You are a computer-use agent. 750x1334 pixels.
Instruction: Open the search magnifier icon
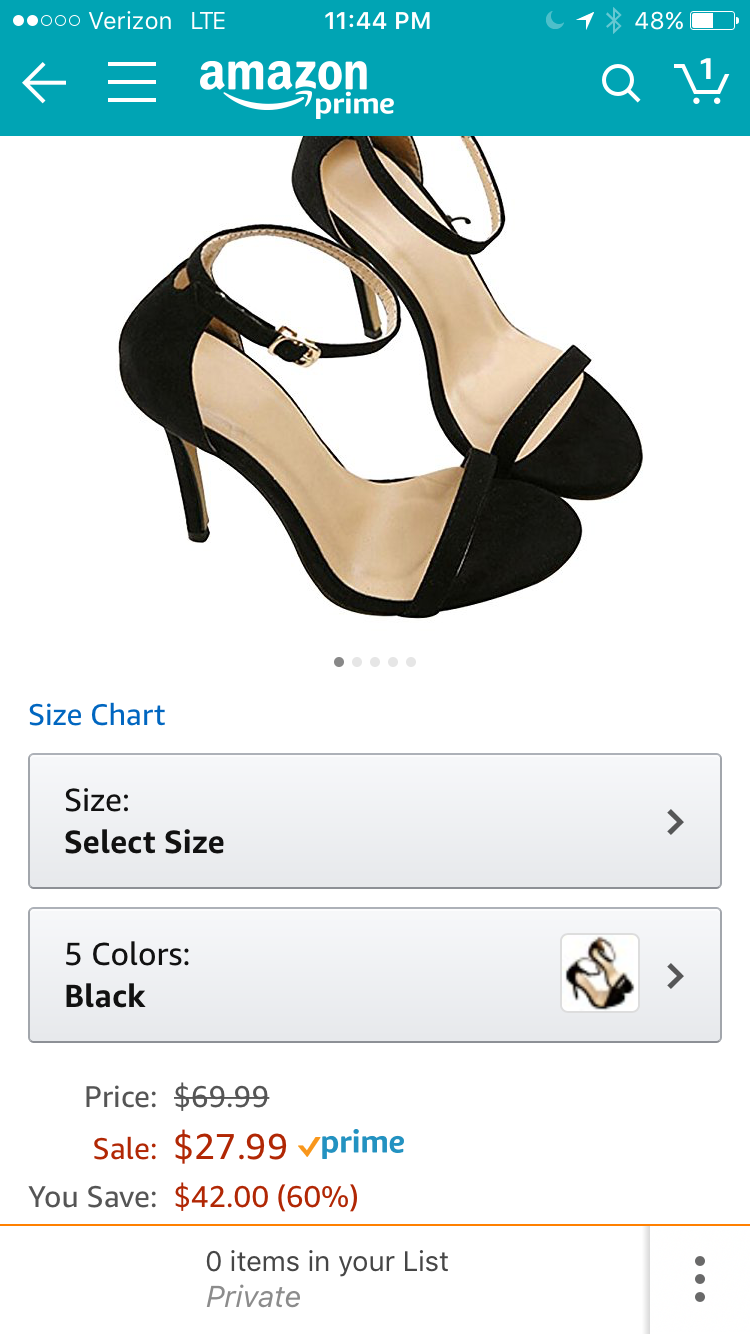tap(620, 84)
